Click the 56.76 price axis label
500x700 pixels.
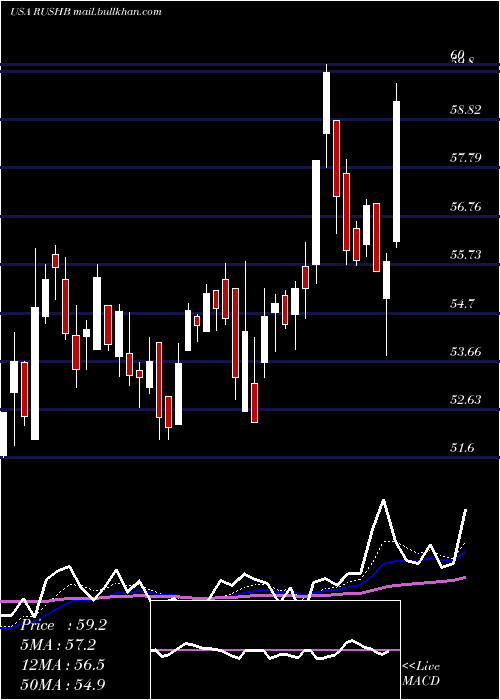(466, 206)
